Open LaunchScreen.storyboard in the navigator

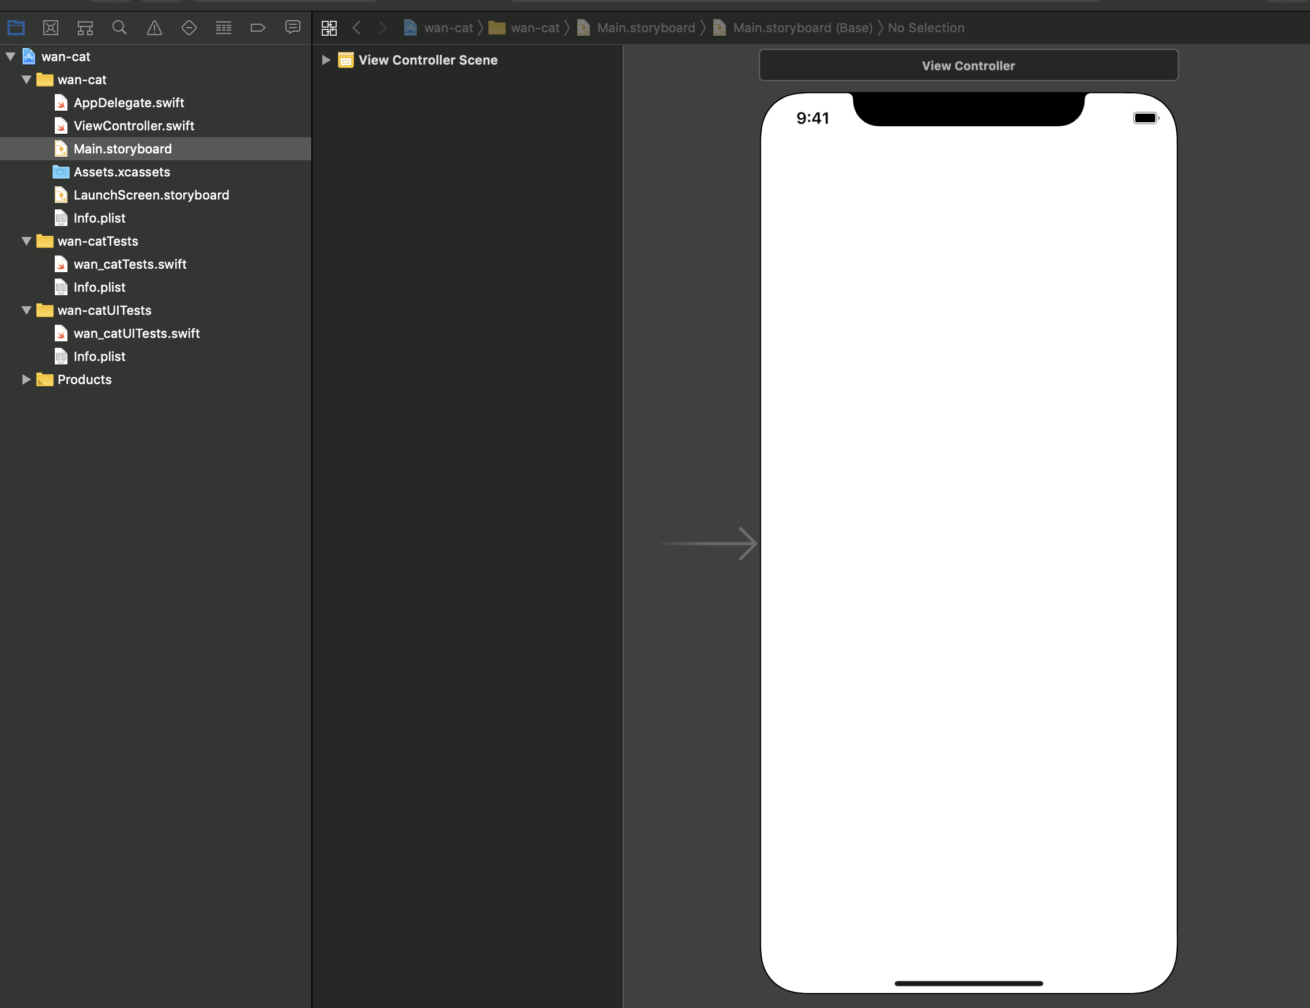point(151,195)
